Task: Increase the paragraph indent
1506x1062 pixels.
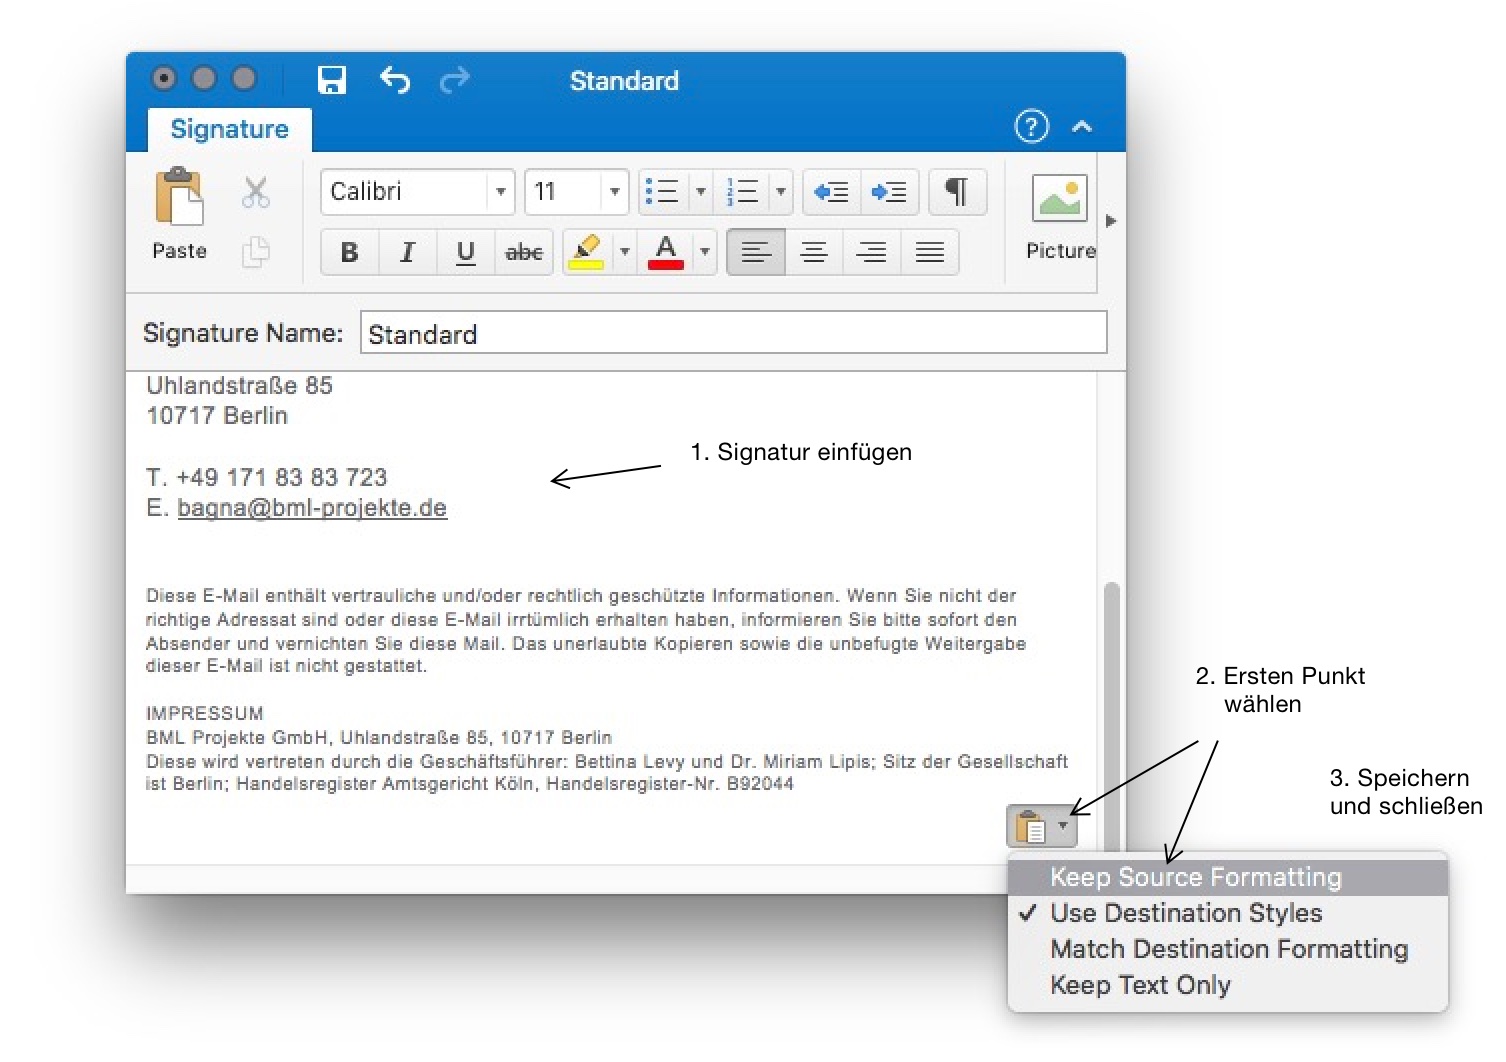Action: (888, 192)
